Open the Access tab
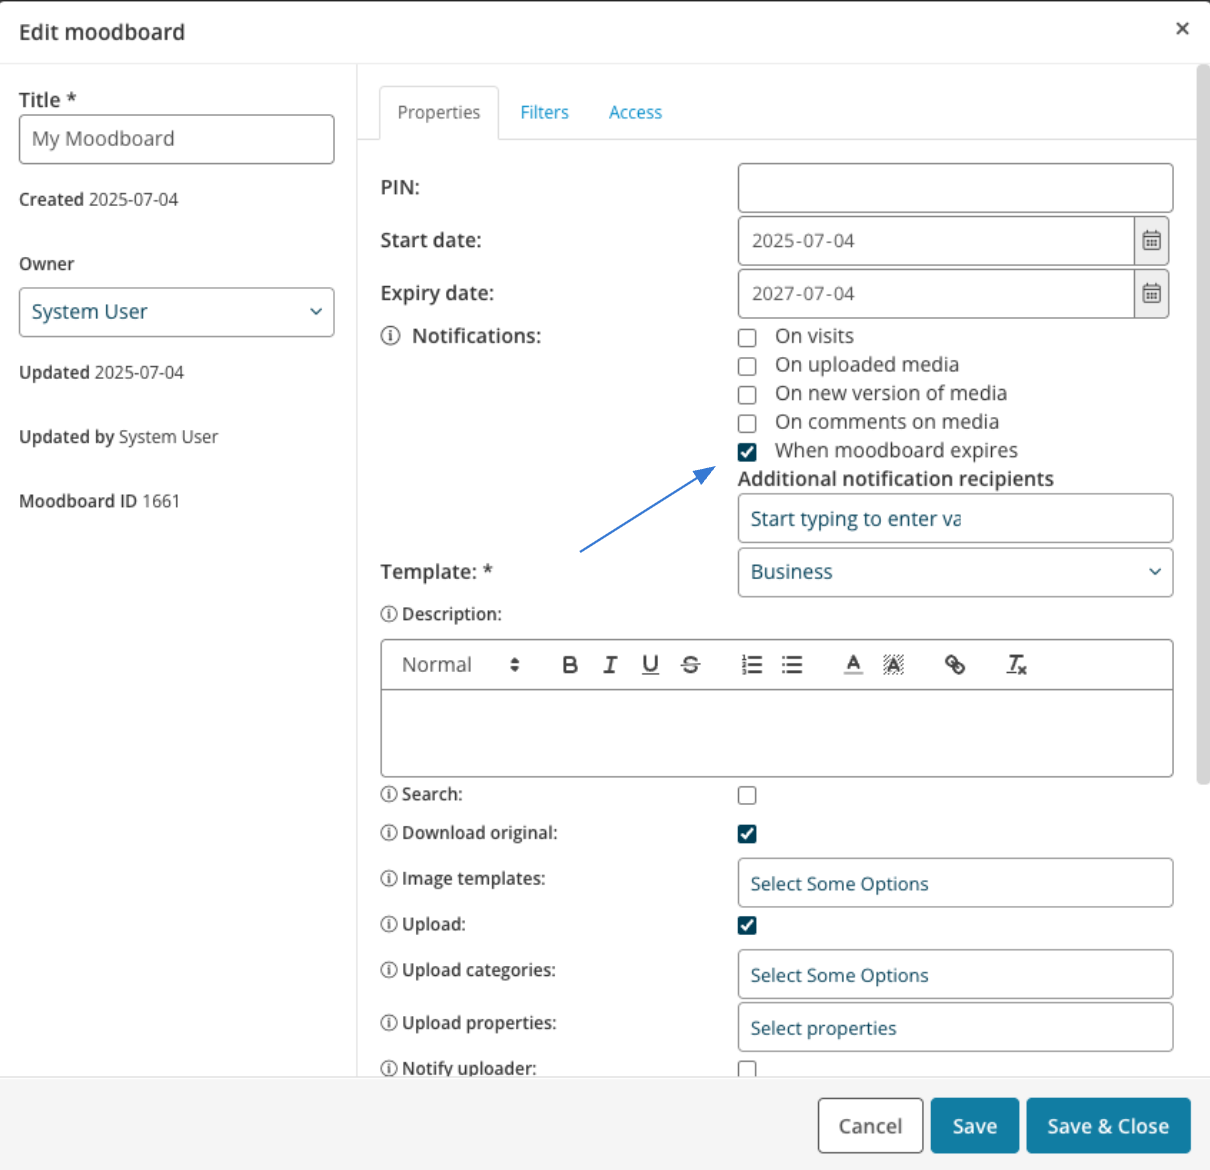The height and width of the screenshot is (1170, 1210). tap(635, 112)
